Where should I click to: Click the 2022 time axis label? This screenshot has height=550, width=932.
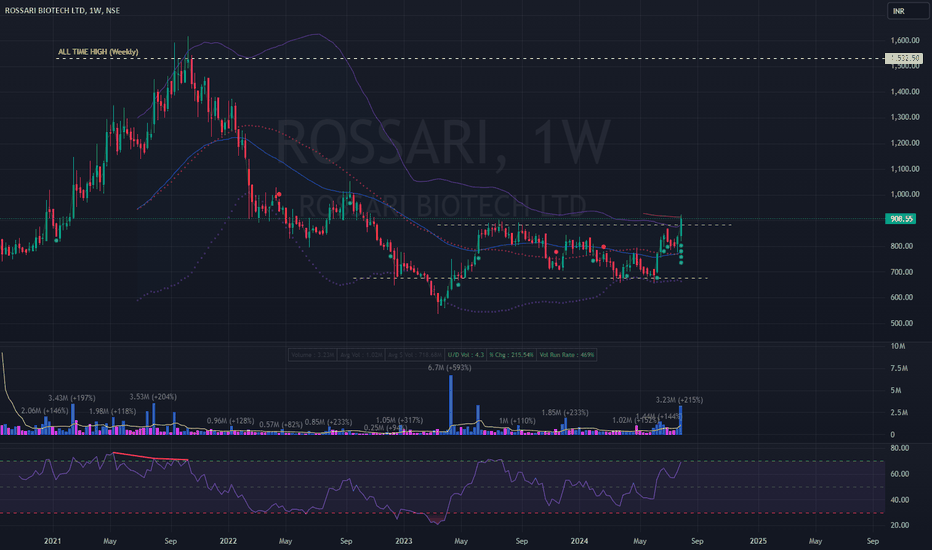click(228, 541)
